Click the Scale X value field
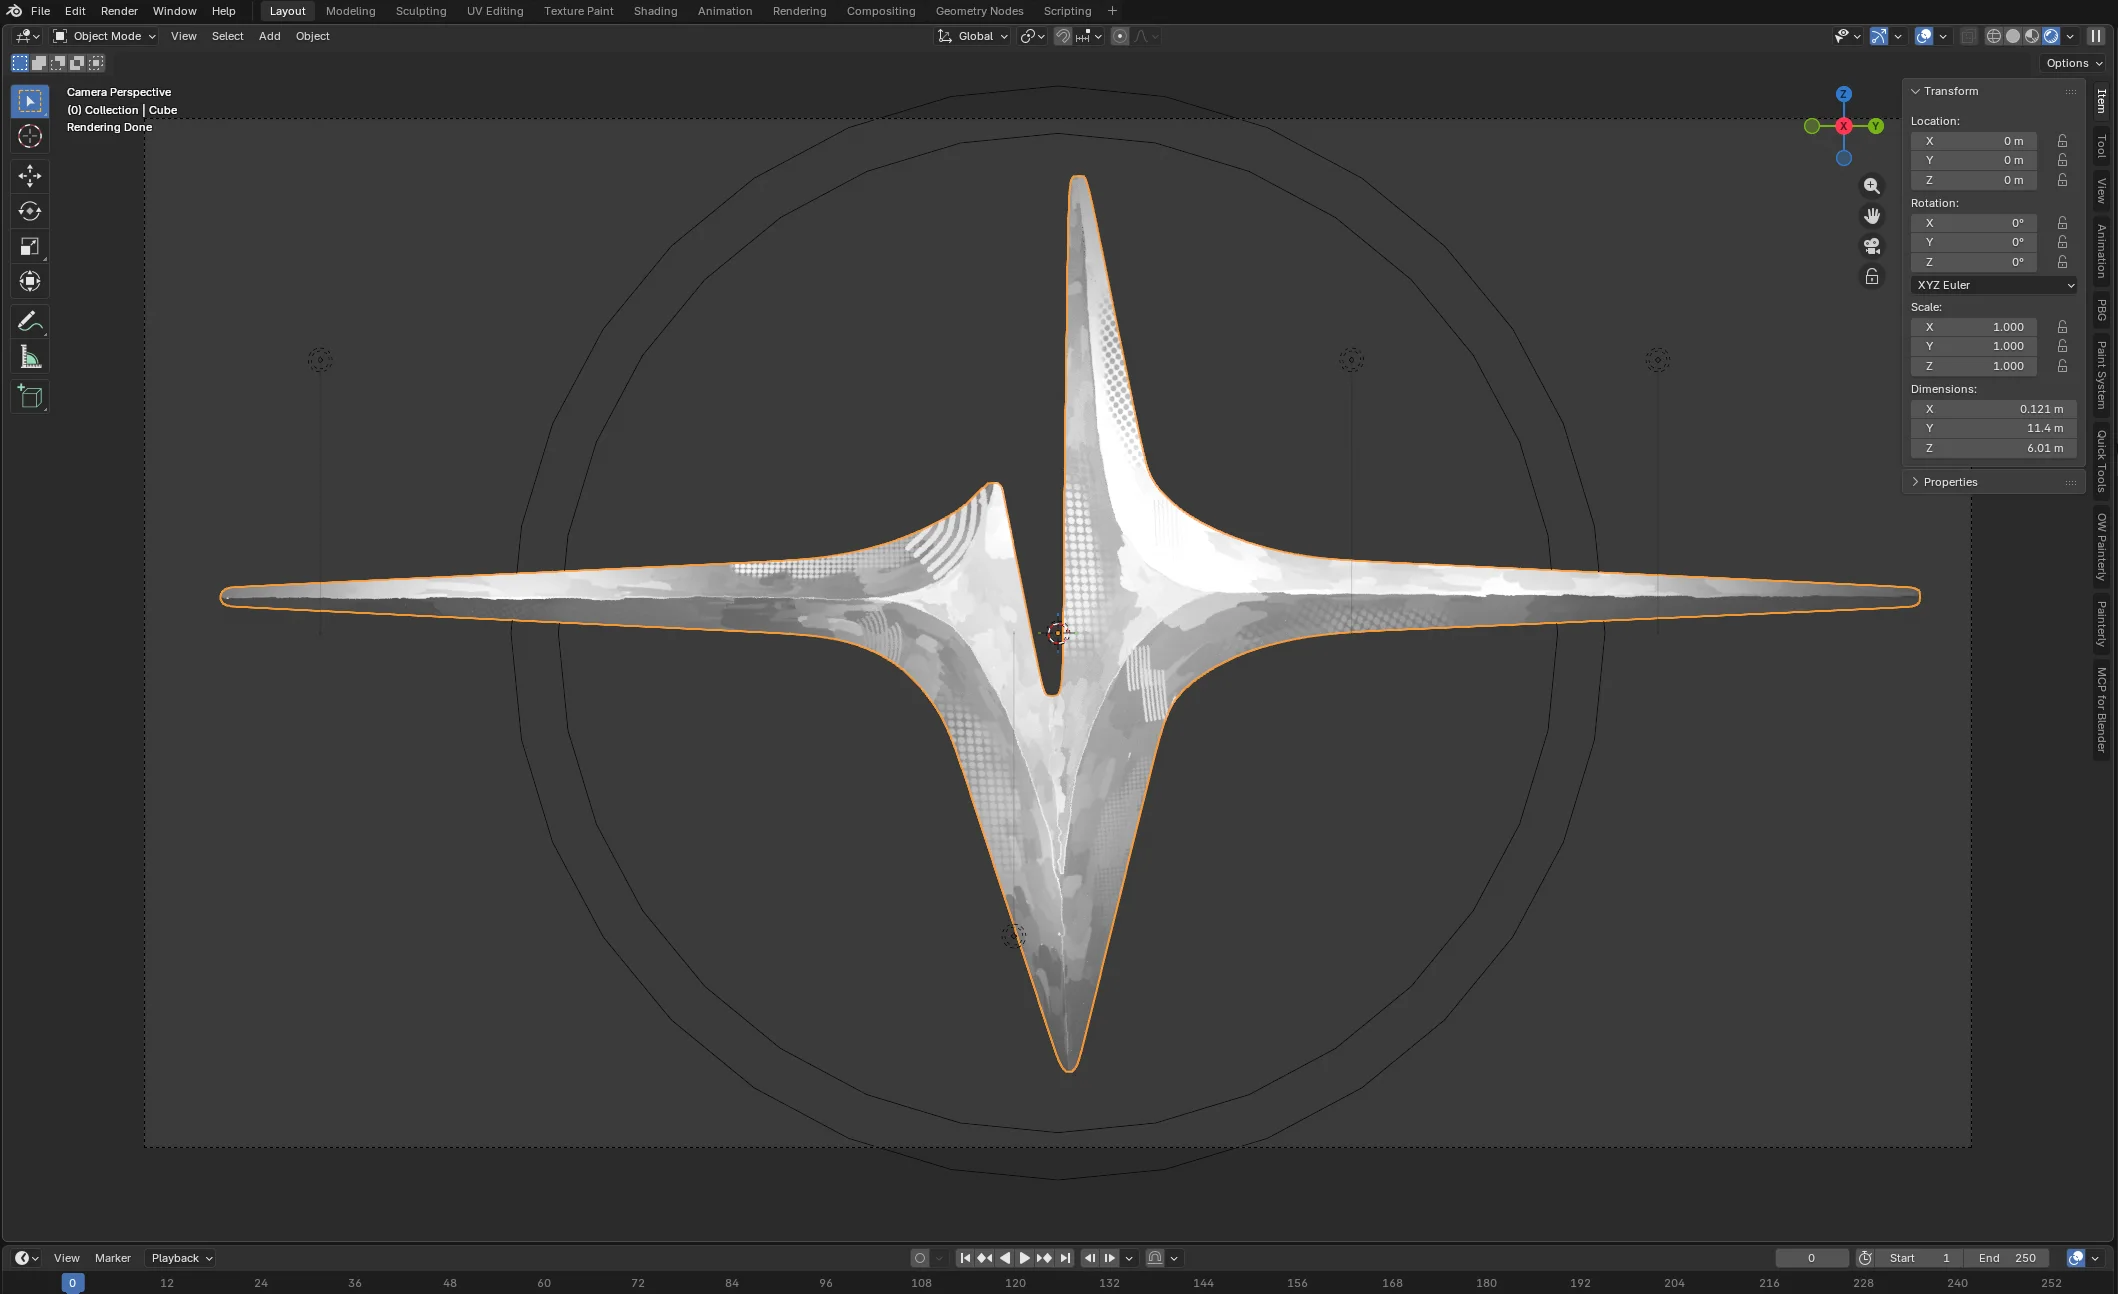 pyautogui.click(x=1974, y=327)
